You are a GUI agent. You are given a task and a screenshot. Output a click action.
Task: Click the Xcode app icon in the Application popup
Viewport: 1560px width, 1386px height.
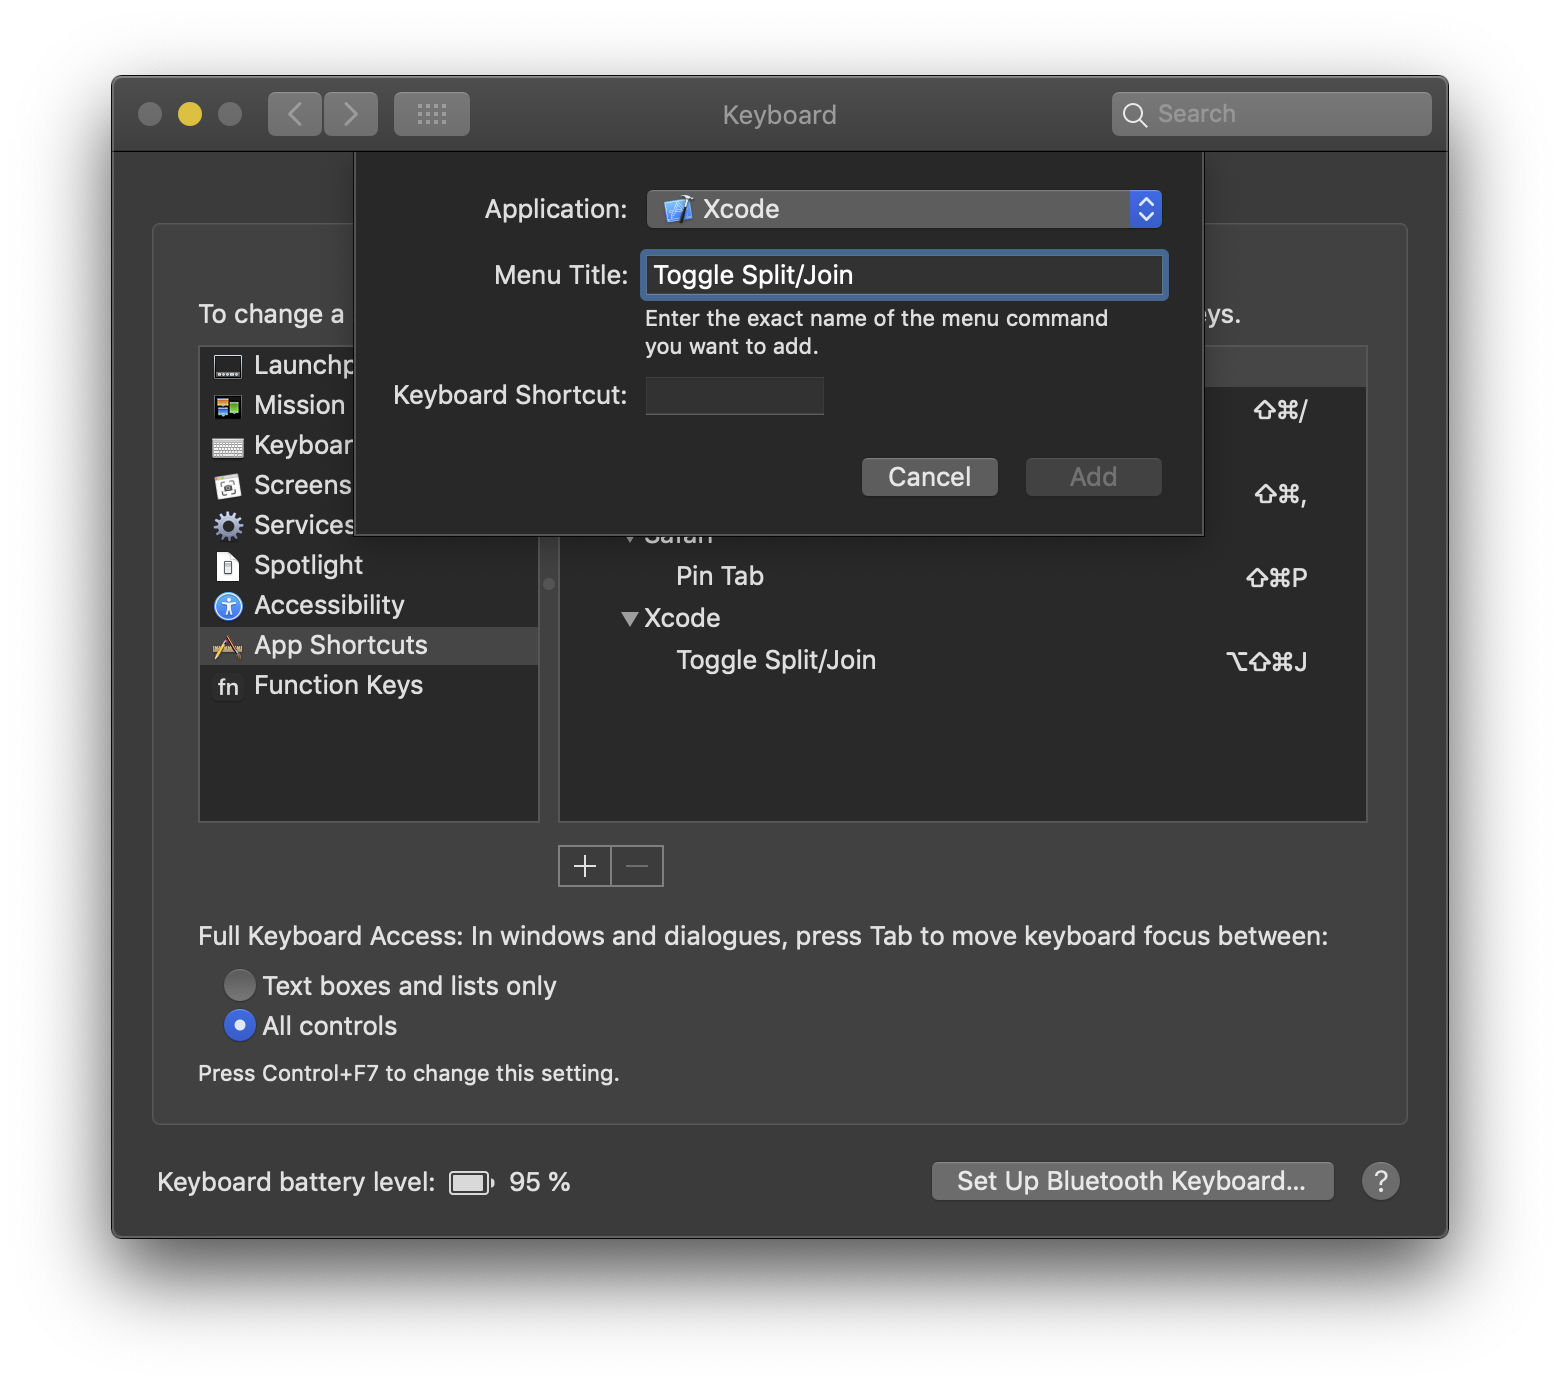coord(679,209)
